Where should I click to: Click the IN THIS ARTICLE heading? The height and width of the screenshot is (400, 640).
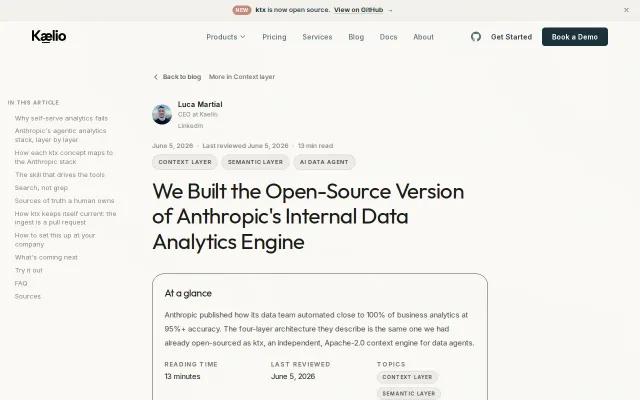click(33, 102)
